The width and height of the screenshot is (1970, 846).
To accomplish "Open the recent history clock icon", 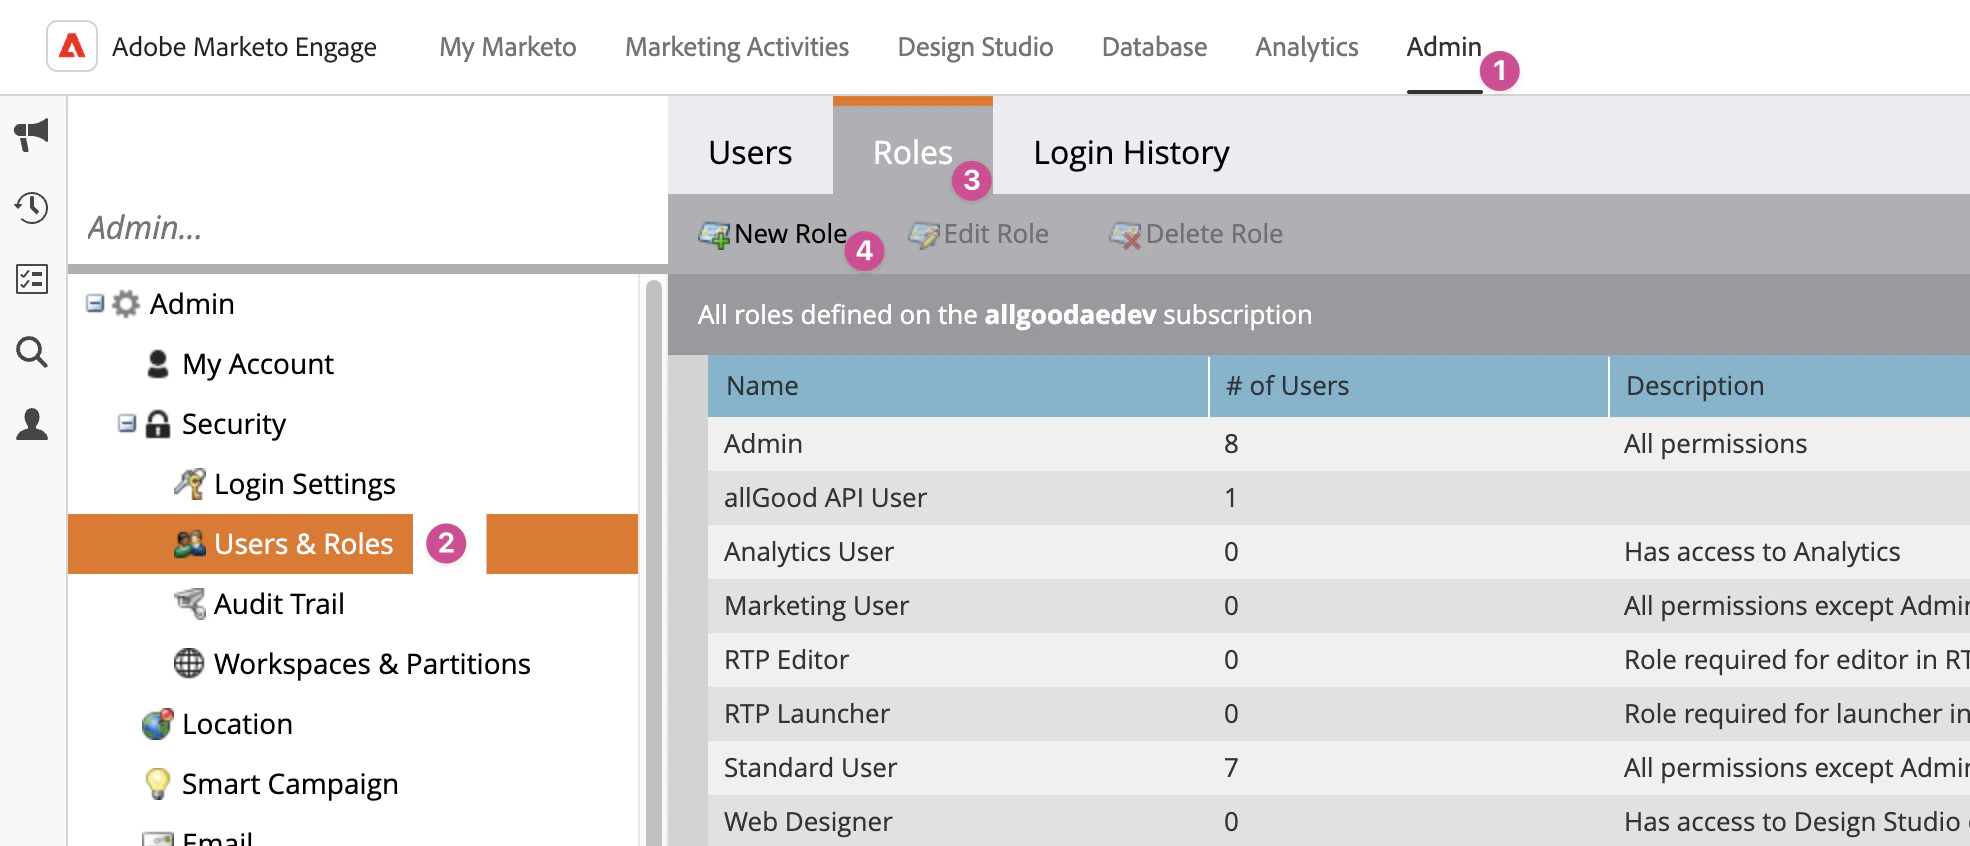I will tap(32, 207).
